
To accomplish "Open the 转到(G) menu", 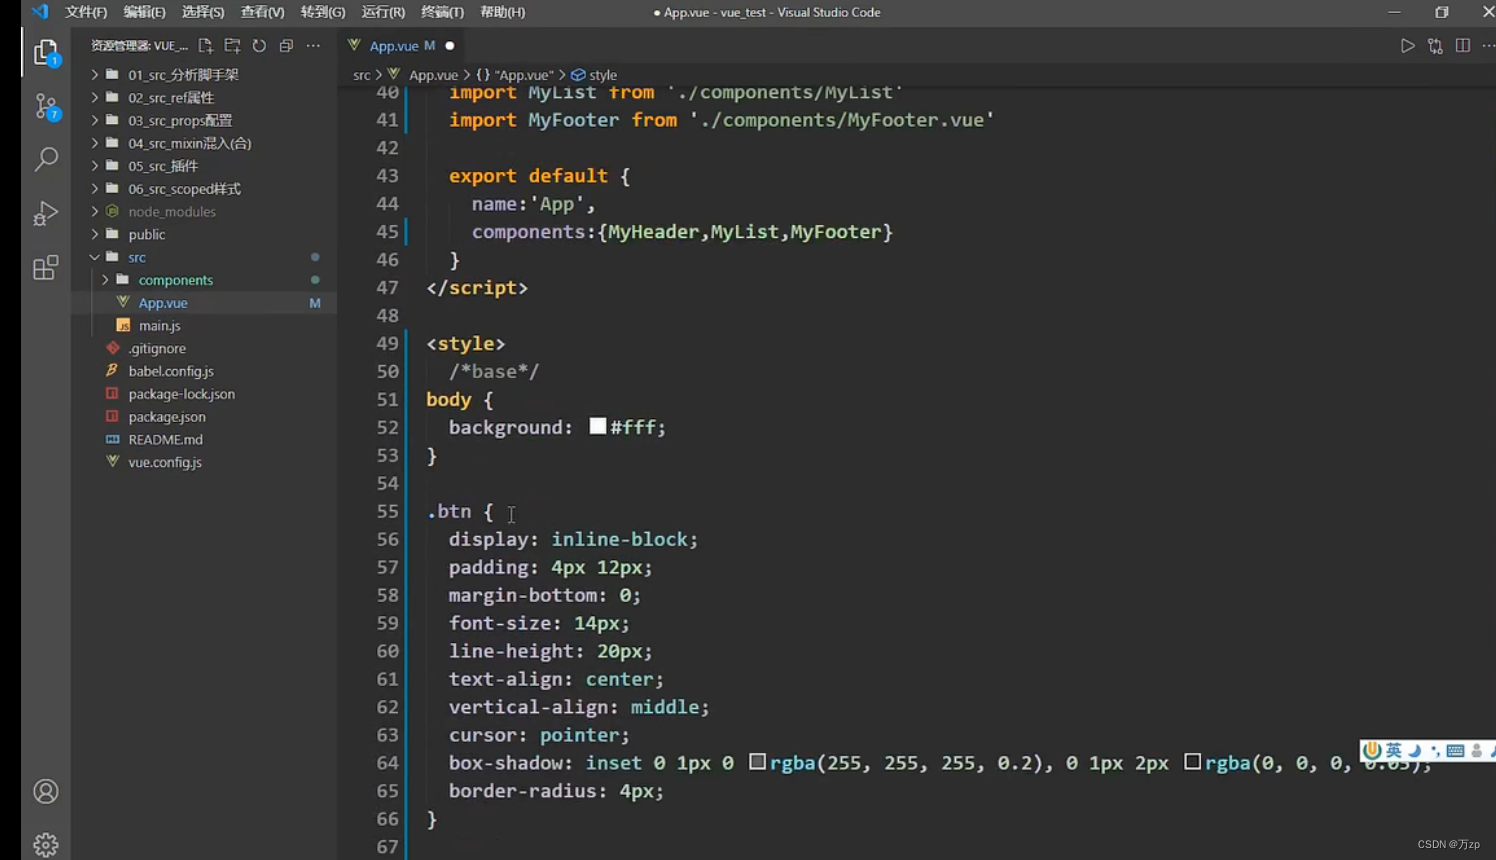I will [323, 12].
